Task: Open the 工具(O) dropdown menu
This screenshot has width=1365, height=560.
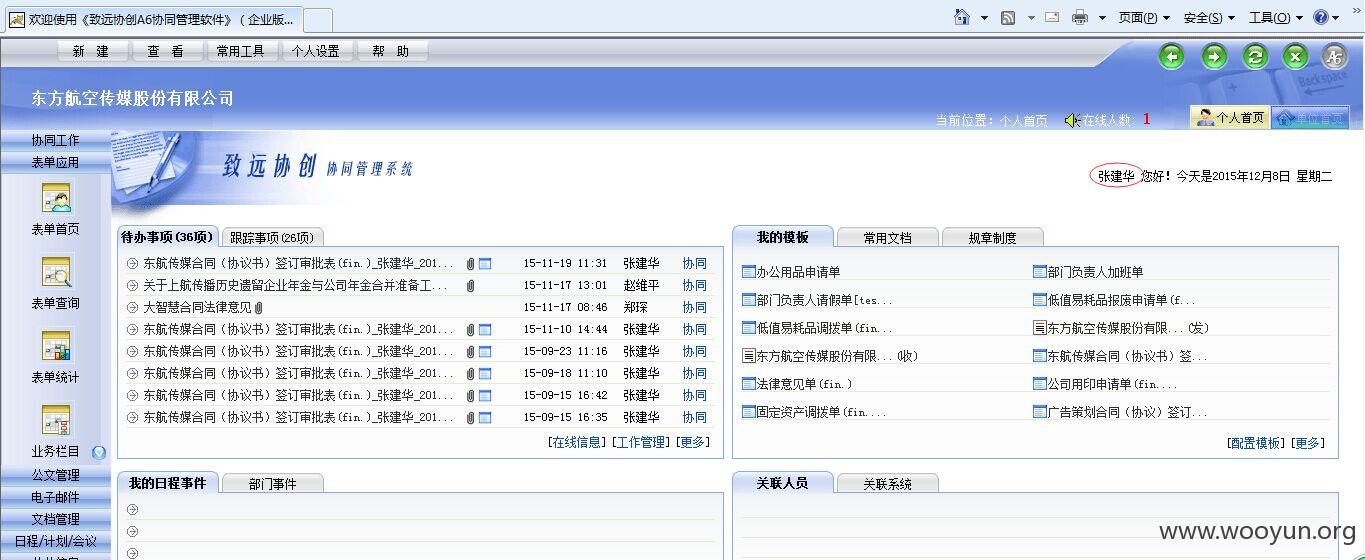Action: pyautogui.click(x=1275, y=18)
